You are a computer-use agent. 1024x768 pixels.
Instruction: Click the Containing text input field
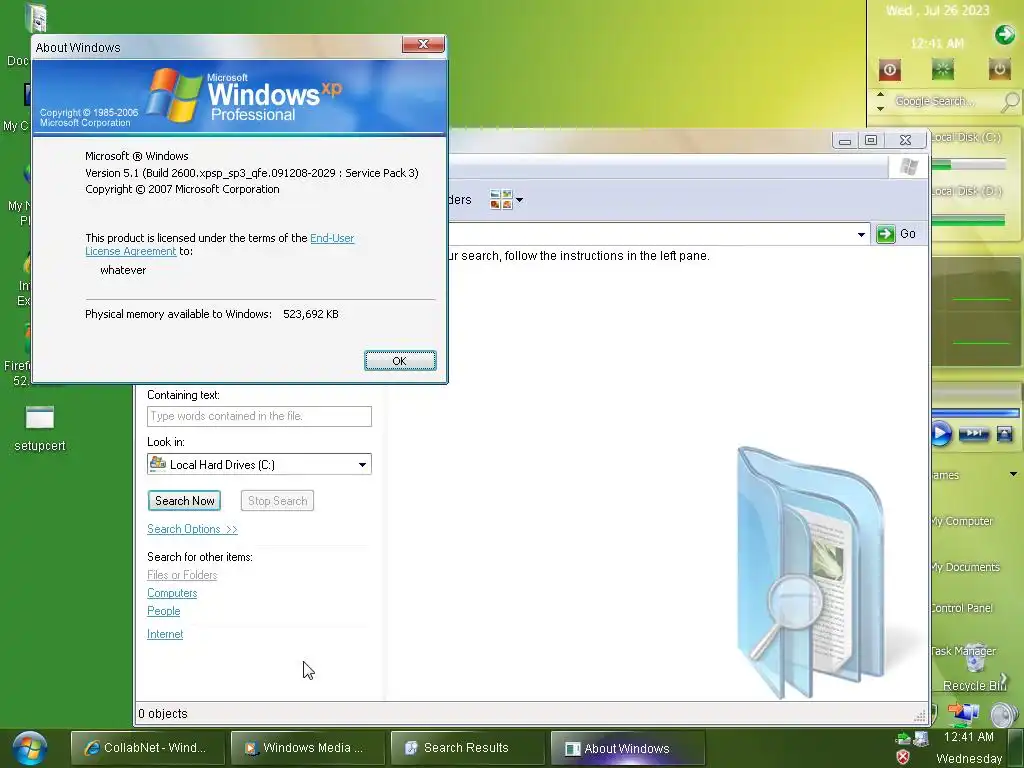point(259,416)
